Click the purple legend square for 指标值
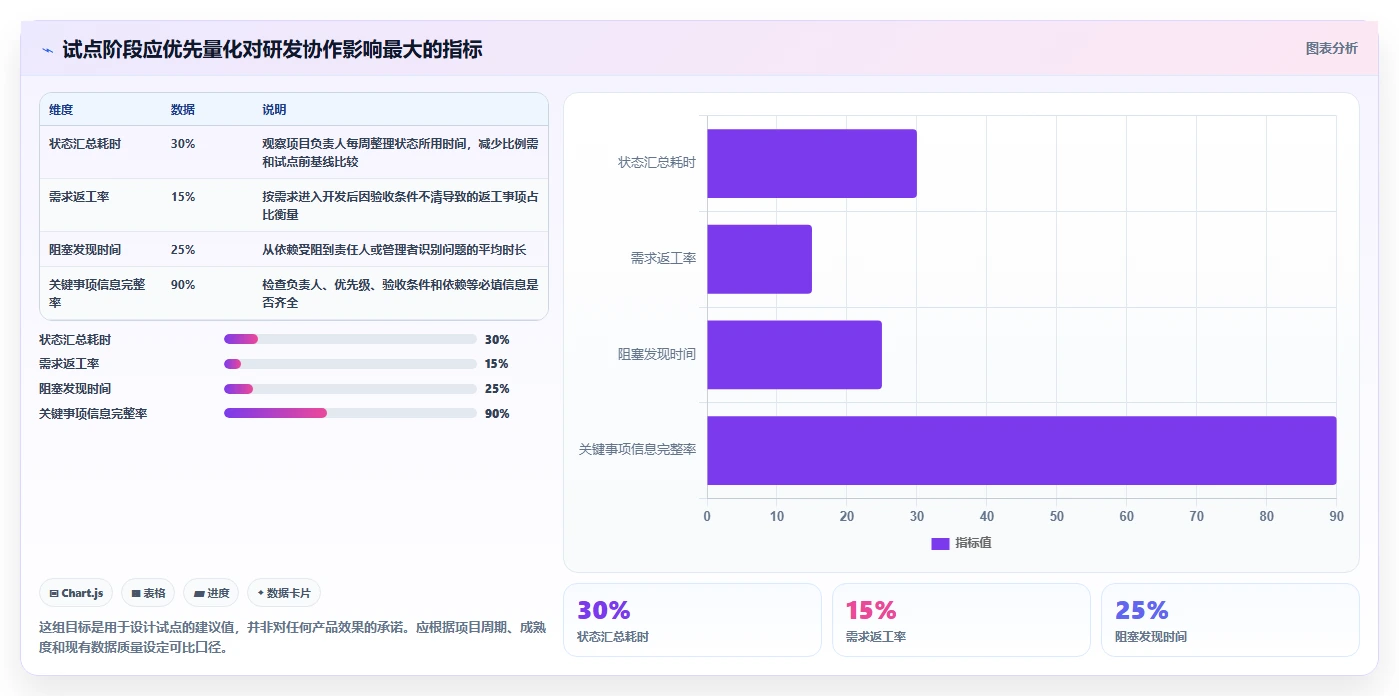Screen dimensions: 1399x696 click(x=940, y=543)
